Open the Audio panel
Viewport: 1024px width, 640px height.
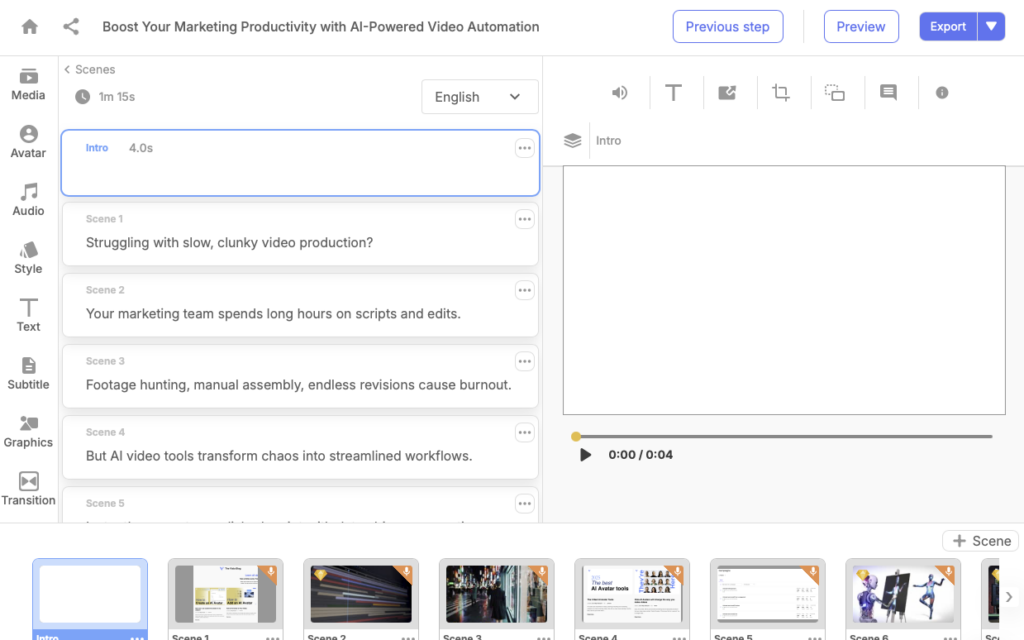[x=27, y=200]
